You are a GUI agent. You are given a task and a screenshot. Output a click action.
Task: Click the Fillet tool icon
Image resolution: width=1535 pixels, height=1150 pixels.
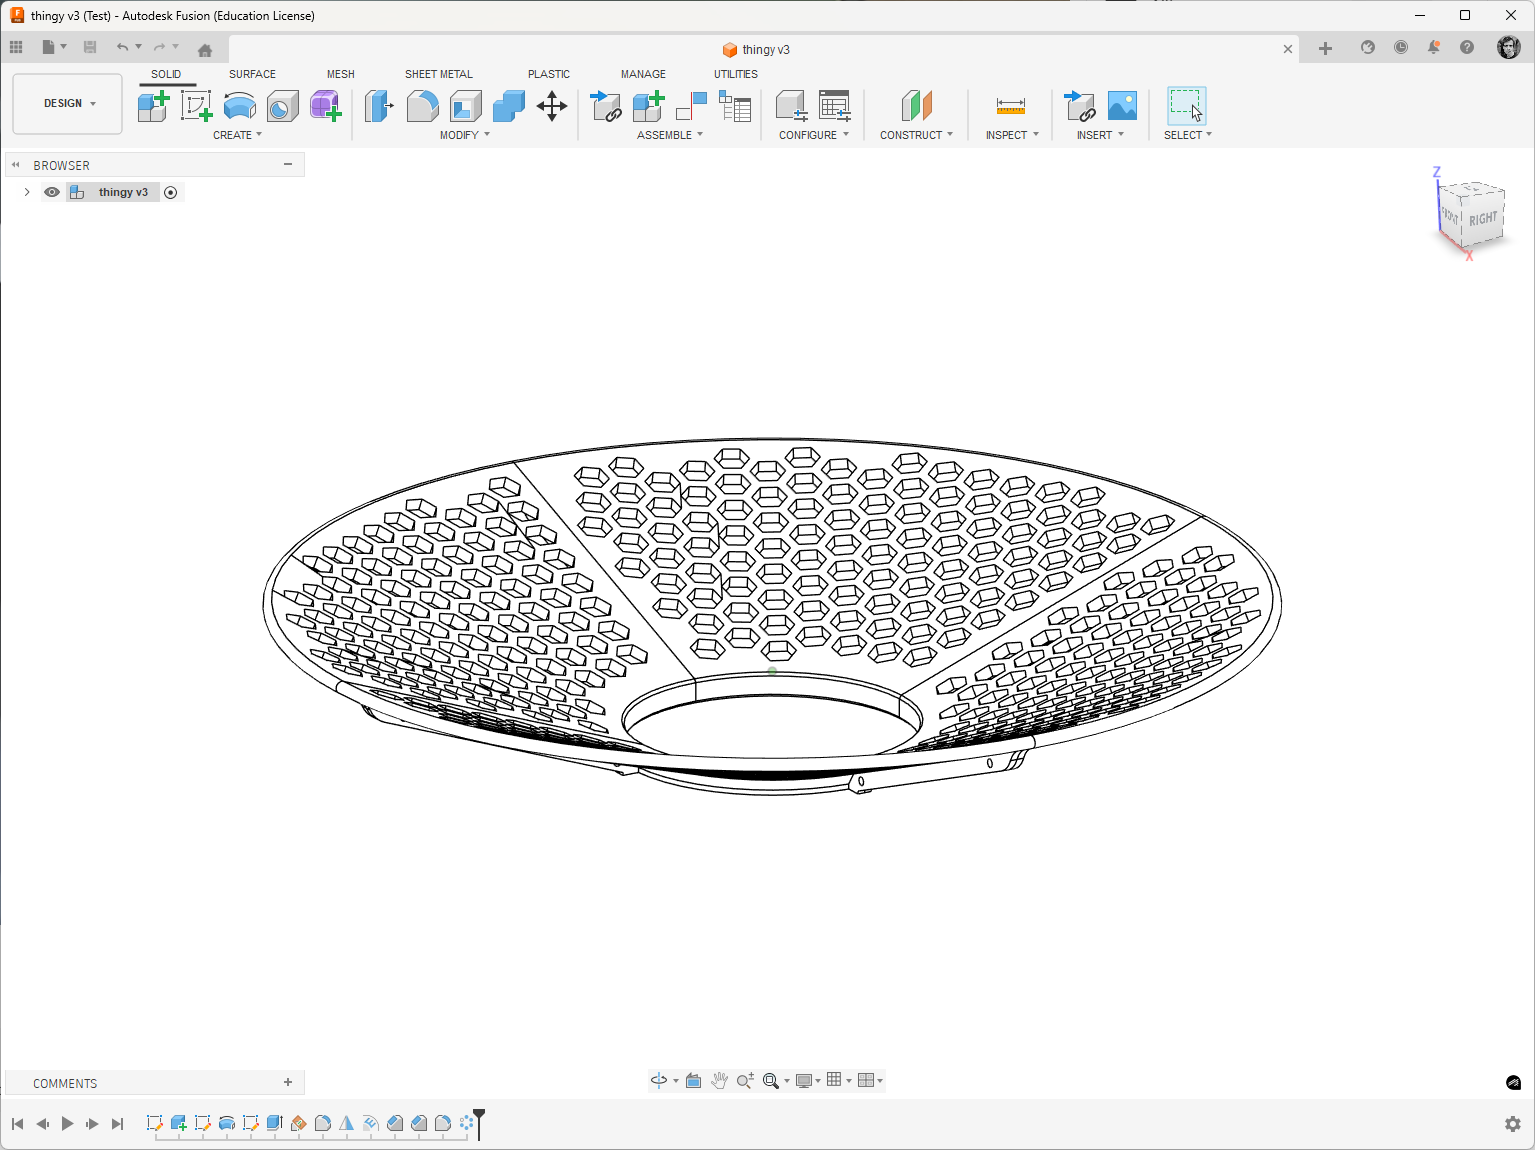click(422, 105)
